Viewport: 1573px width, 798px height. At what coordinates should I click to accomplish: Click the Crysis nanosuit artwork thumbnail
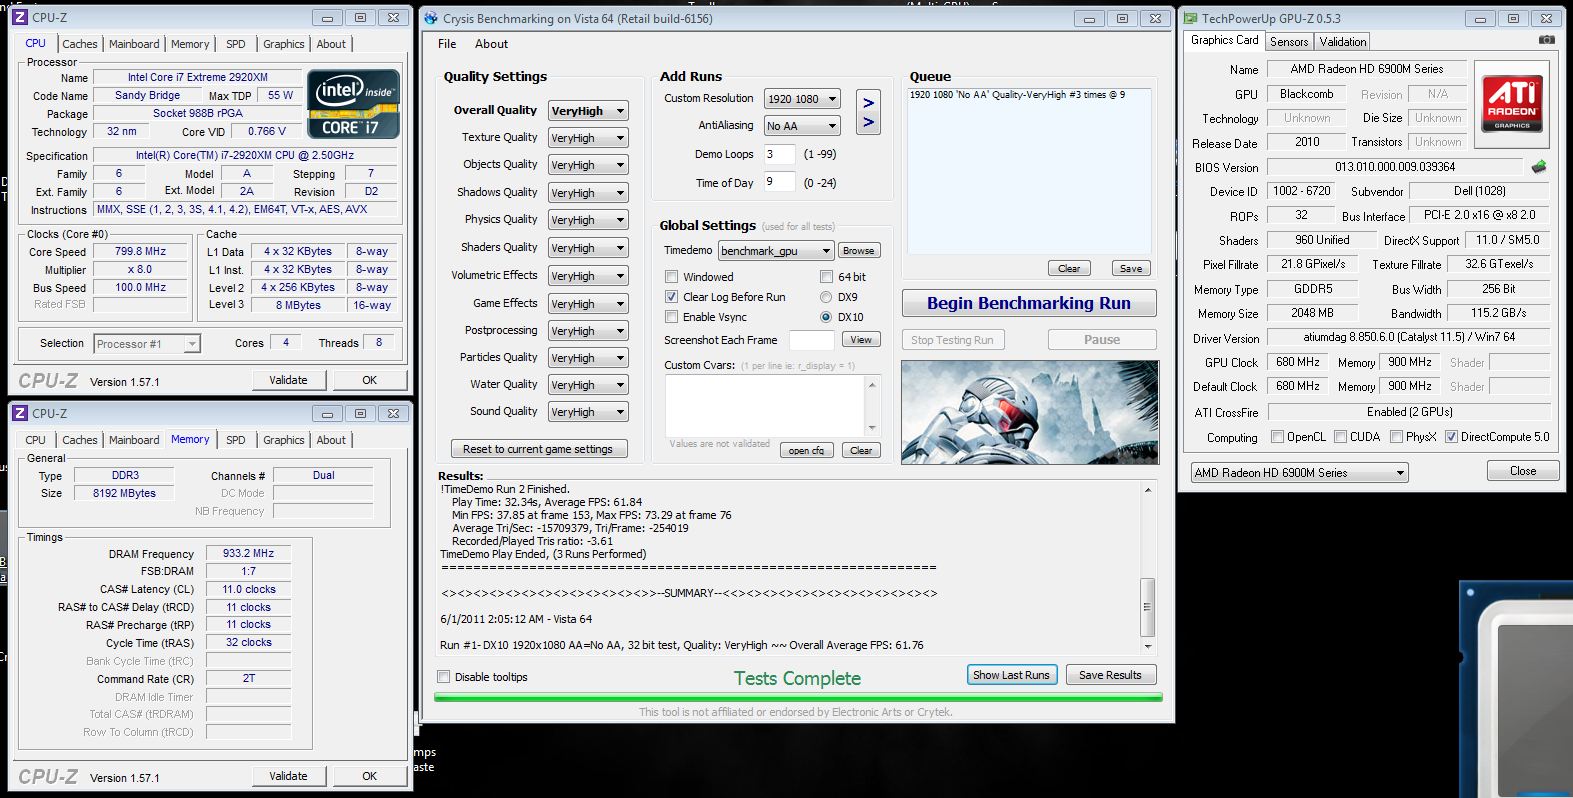point(1030,412)
